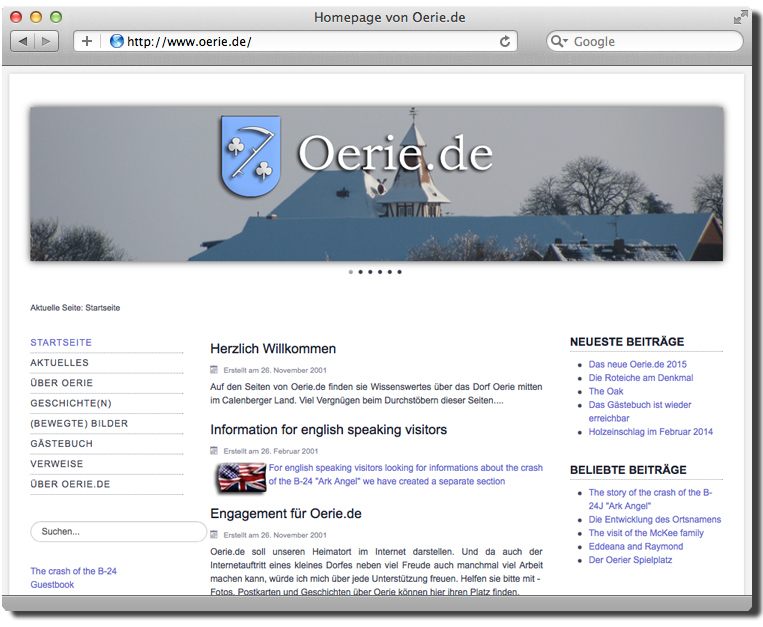Viewport: 763px width, 627px height.
Task: Select the third slideshow dot indicator
Action: 370,272
